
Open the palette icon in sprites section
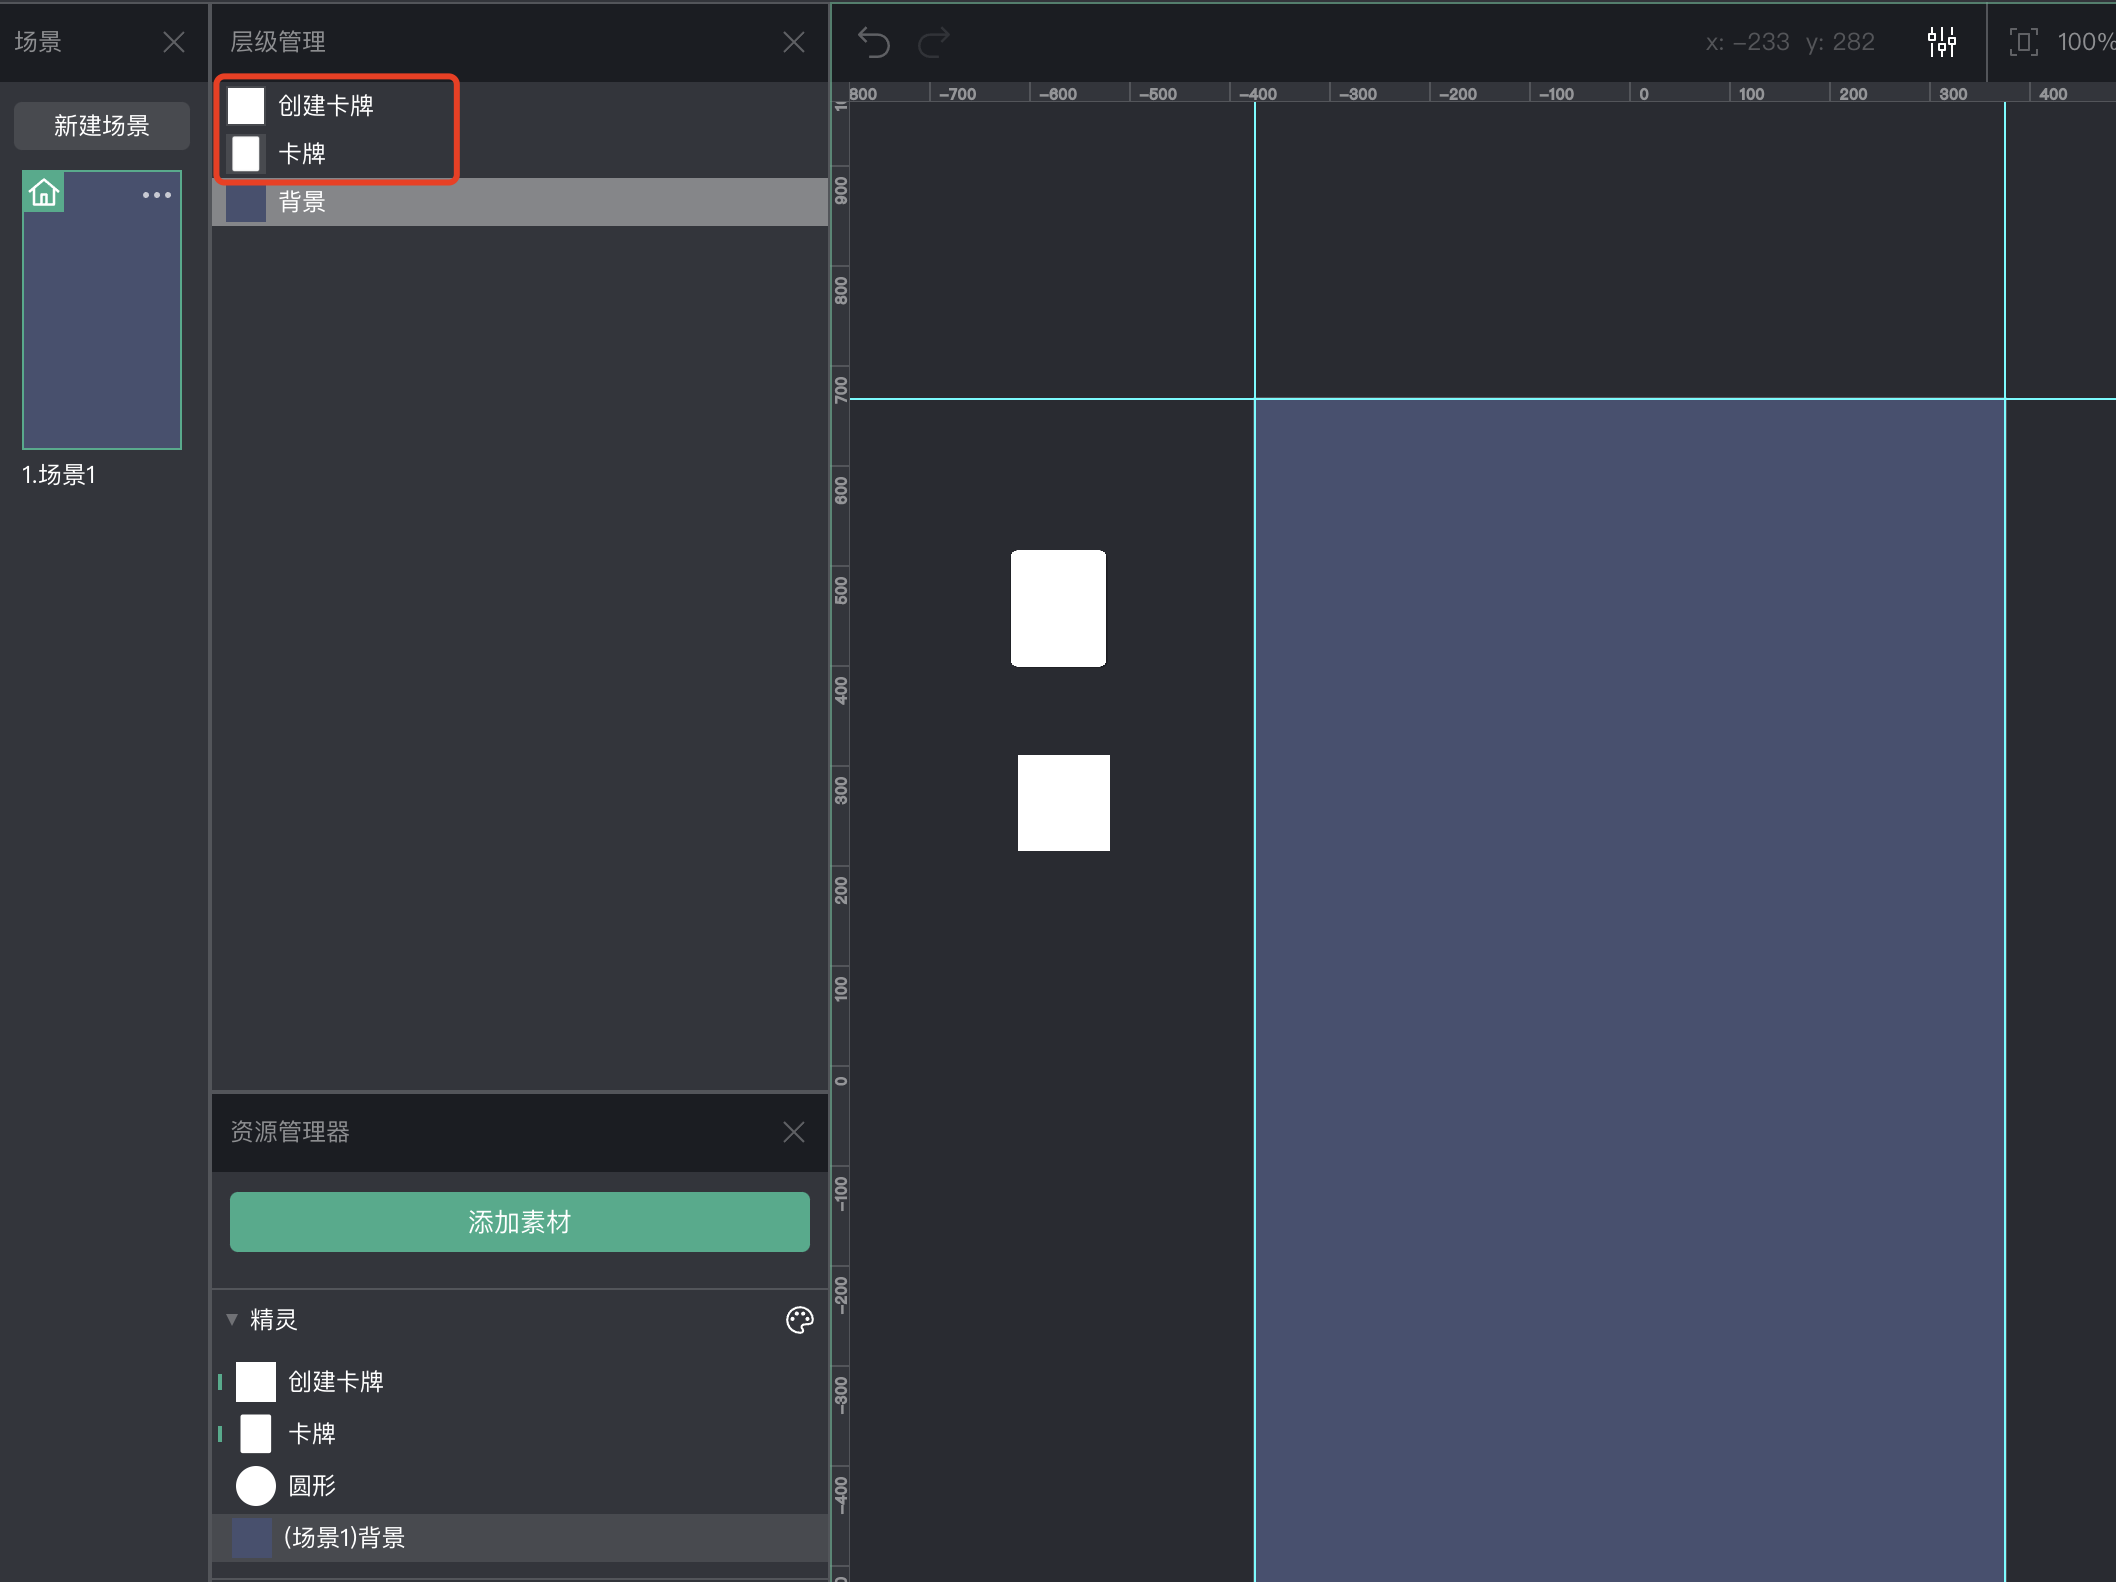[799, 1320]
